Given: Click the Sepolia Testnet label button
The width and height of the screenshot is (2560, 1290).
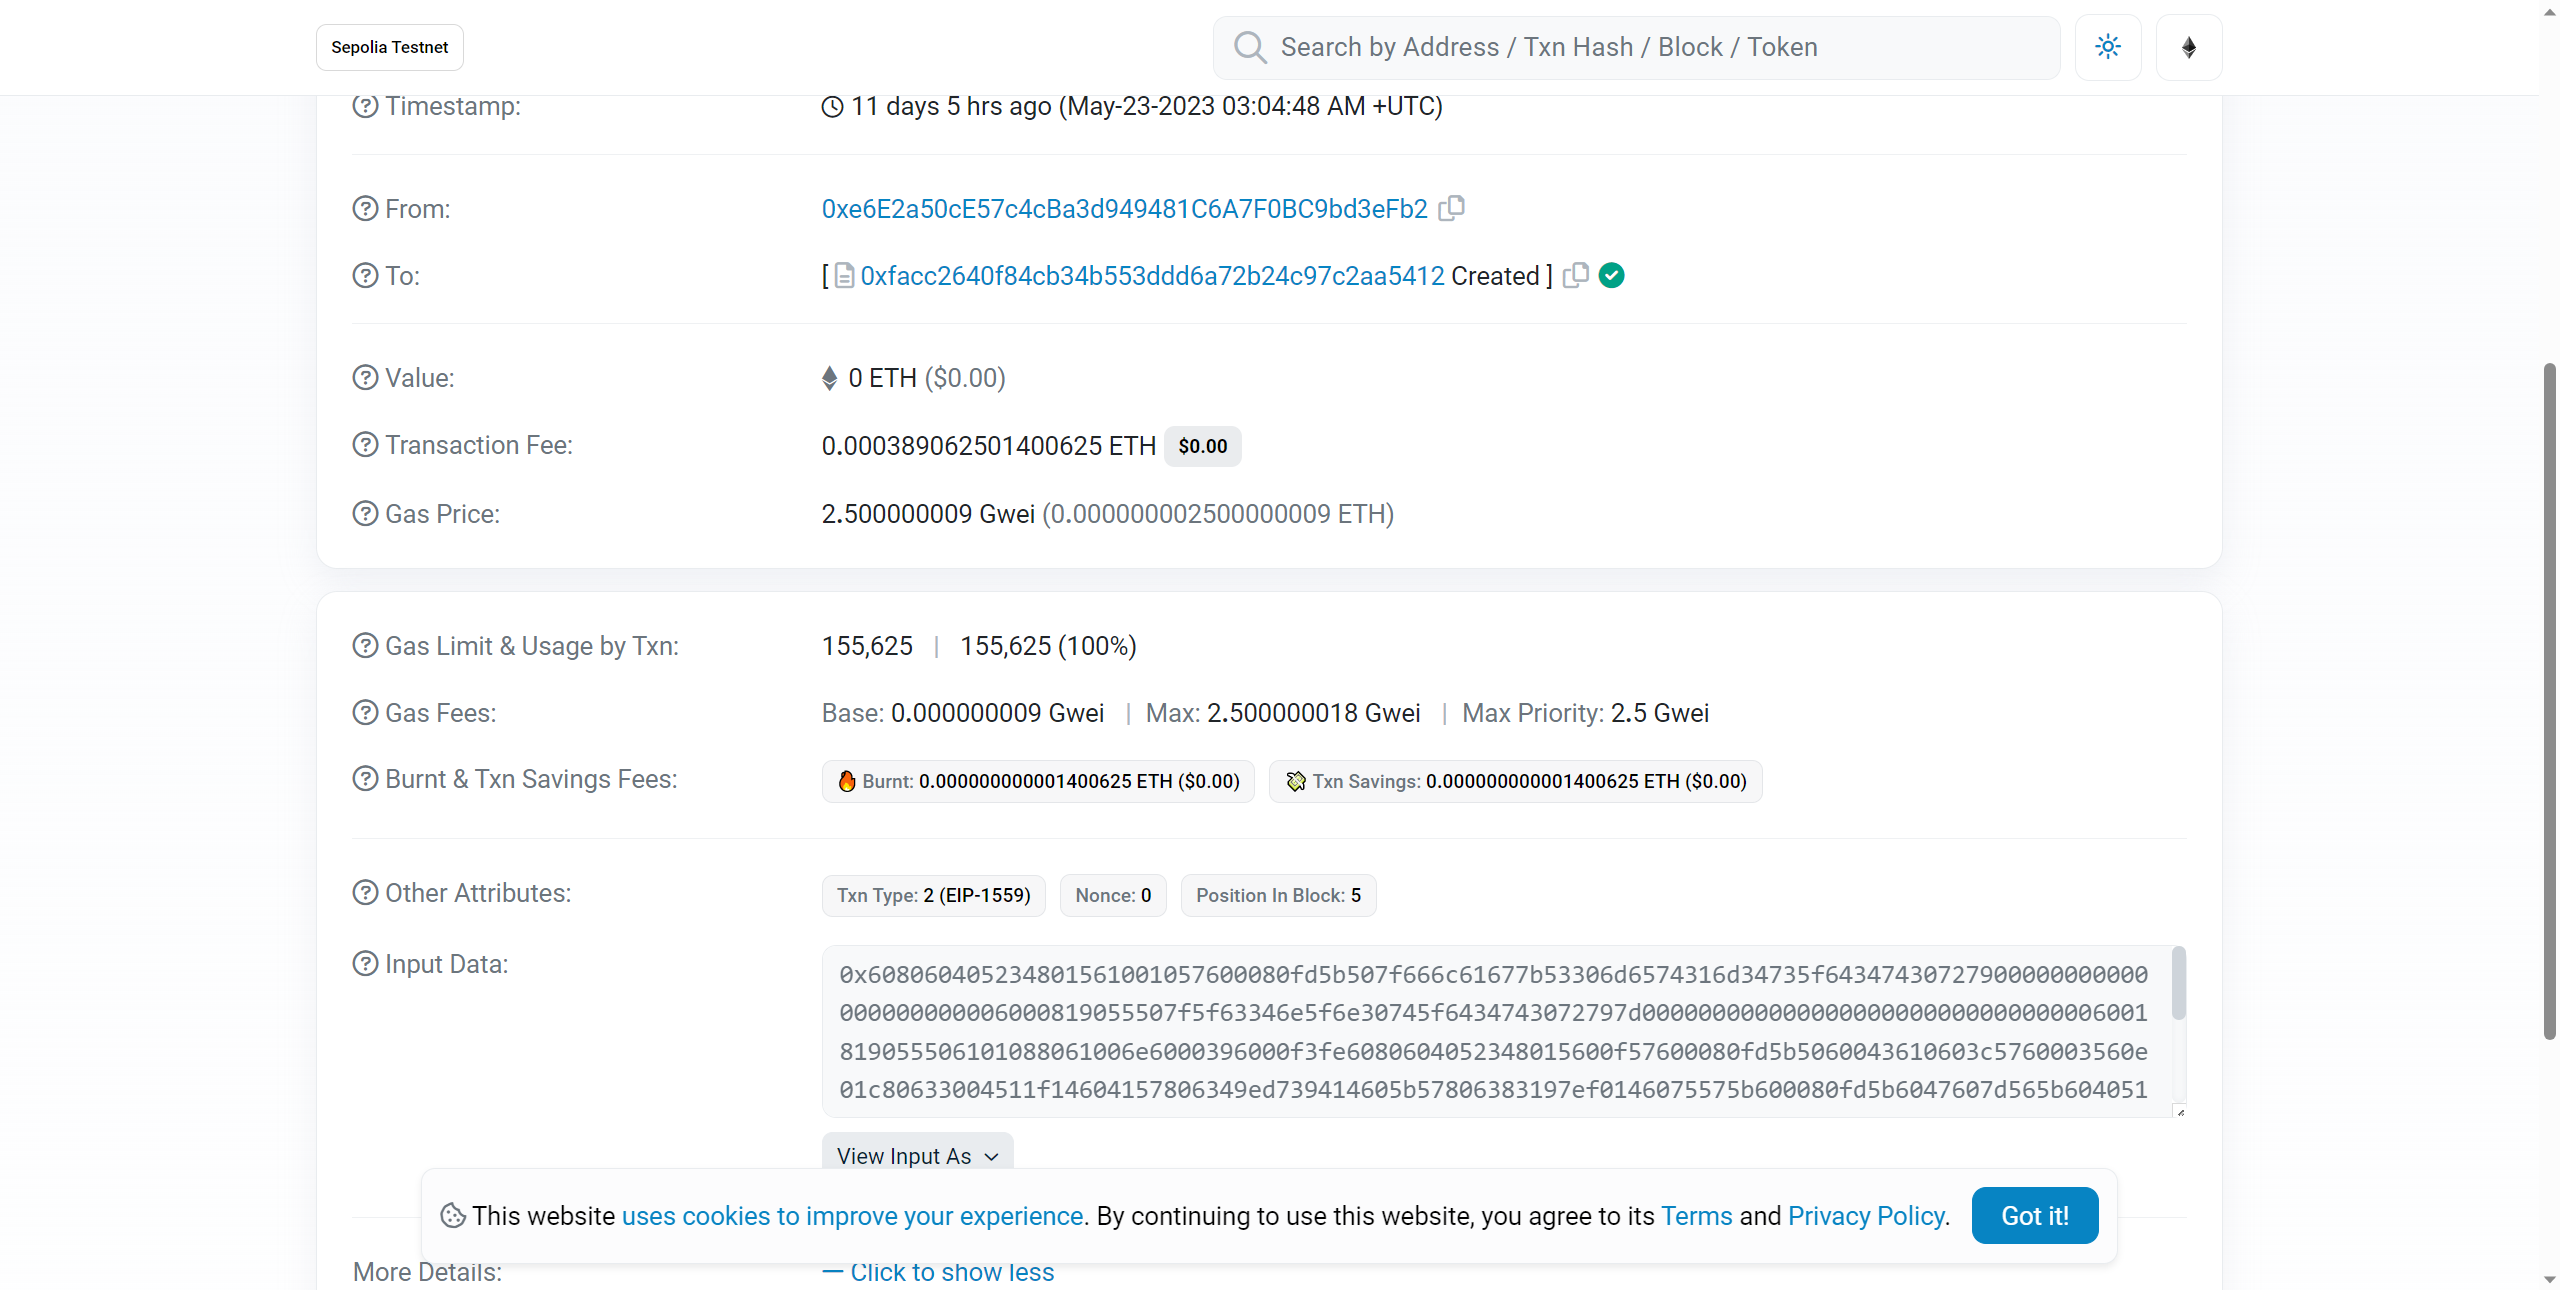Looking at the screenshot, I should (389, 47).
